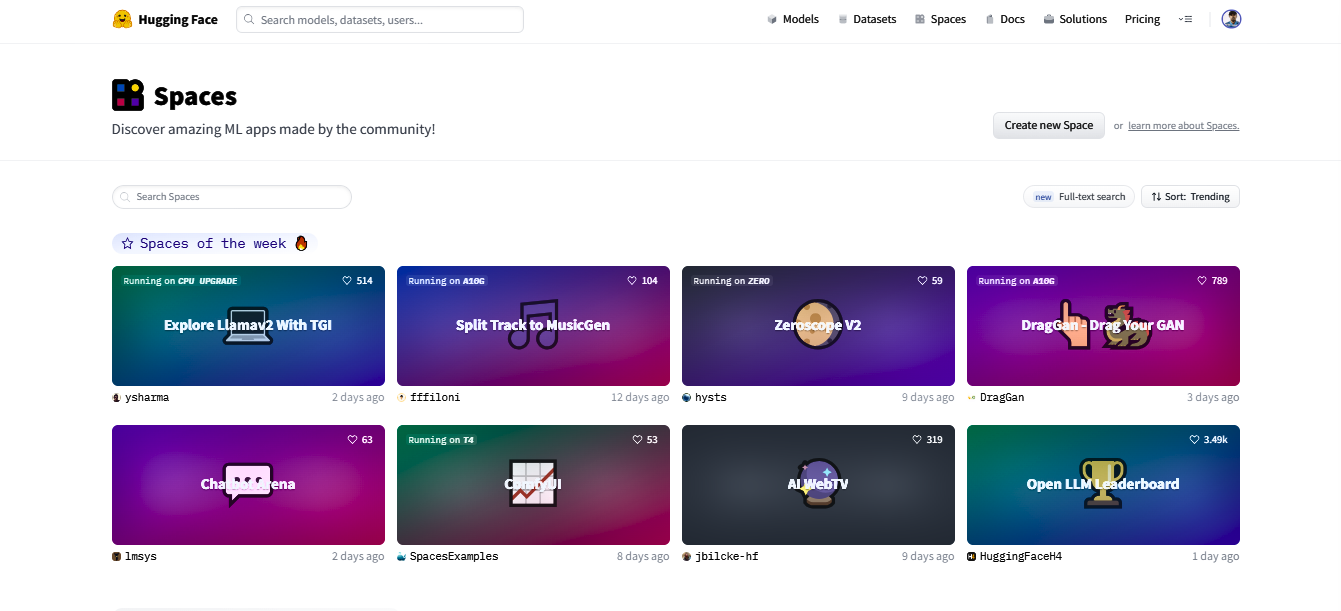Follow the learn more about Spaces link
Image resolution: width=1341 pixels, height=611 pixels.
tap(1183, 126)
